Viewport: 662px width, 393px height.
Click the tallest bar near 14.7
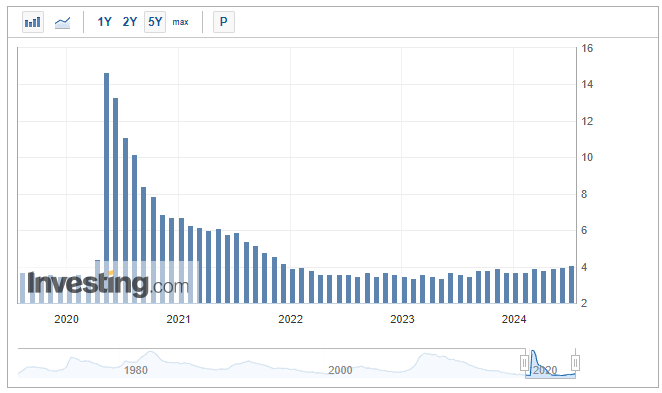[106, 188]
